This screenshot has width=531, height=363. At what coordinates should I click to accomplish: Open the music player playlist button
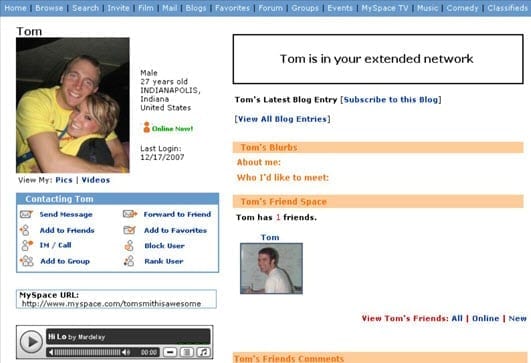(187, 352)
